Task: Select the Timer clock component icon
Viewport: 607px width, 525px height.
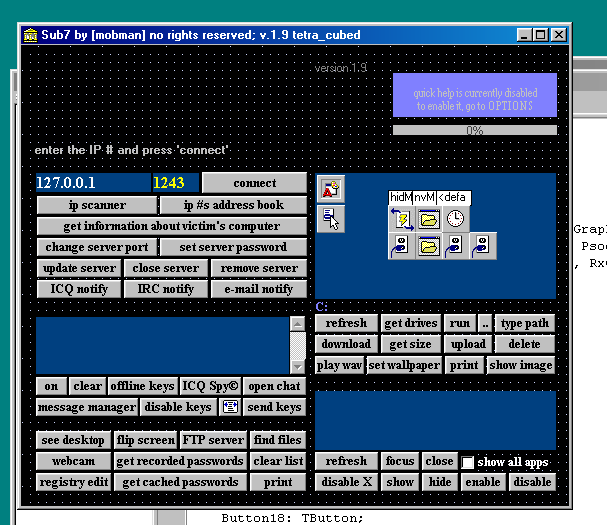Action: point(456,219)
